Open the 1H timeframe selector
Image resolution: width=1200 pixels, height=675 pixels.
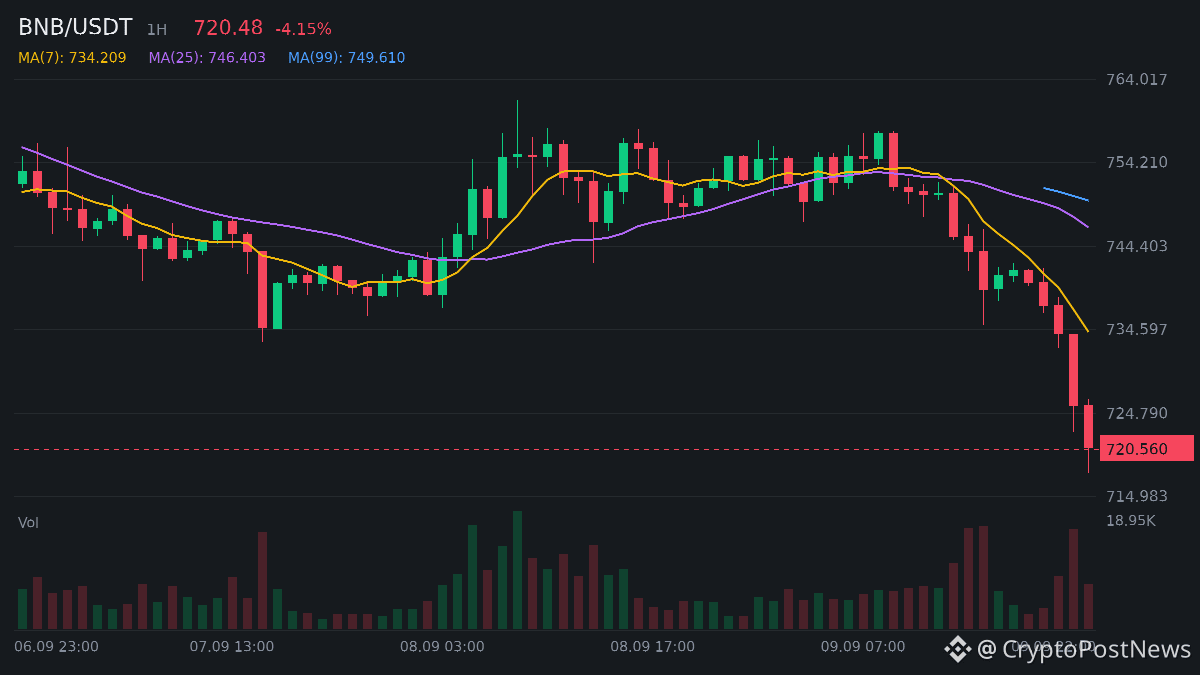(157, 30)
